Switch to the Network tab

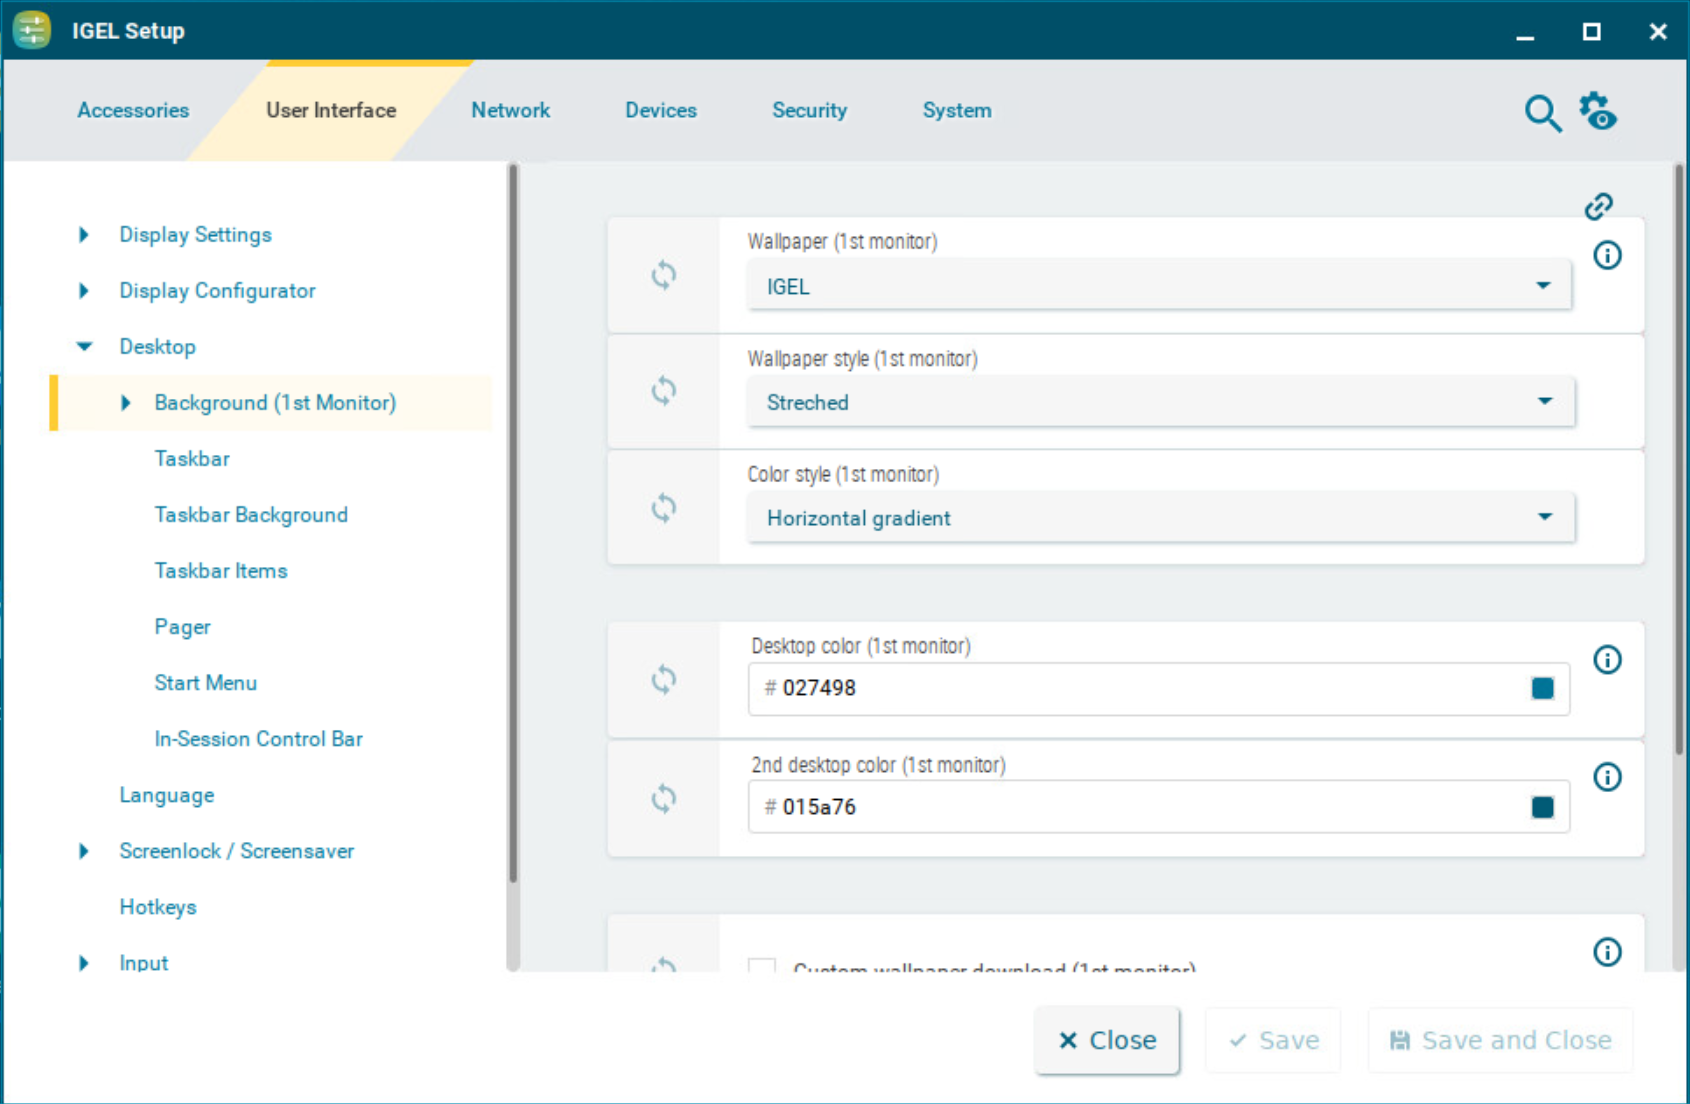point(510,111)
